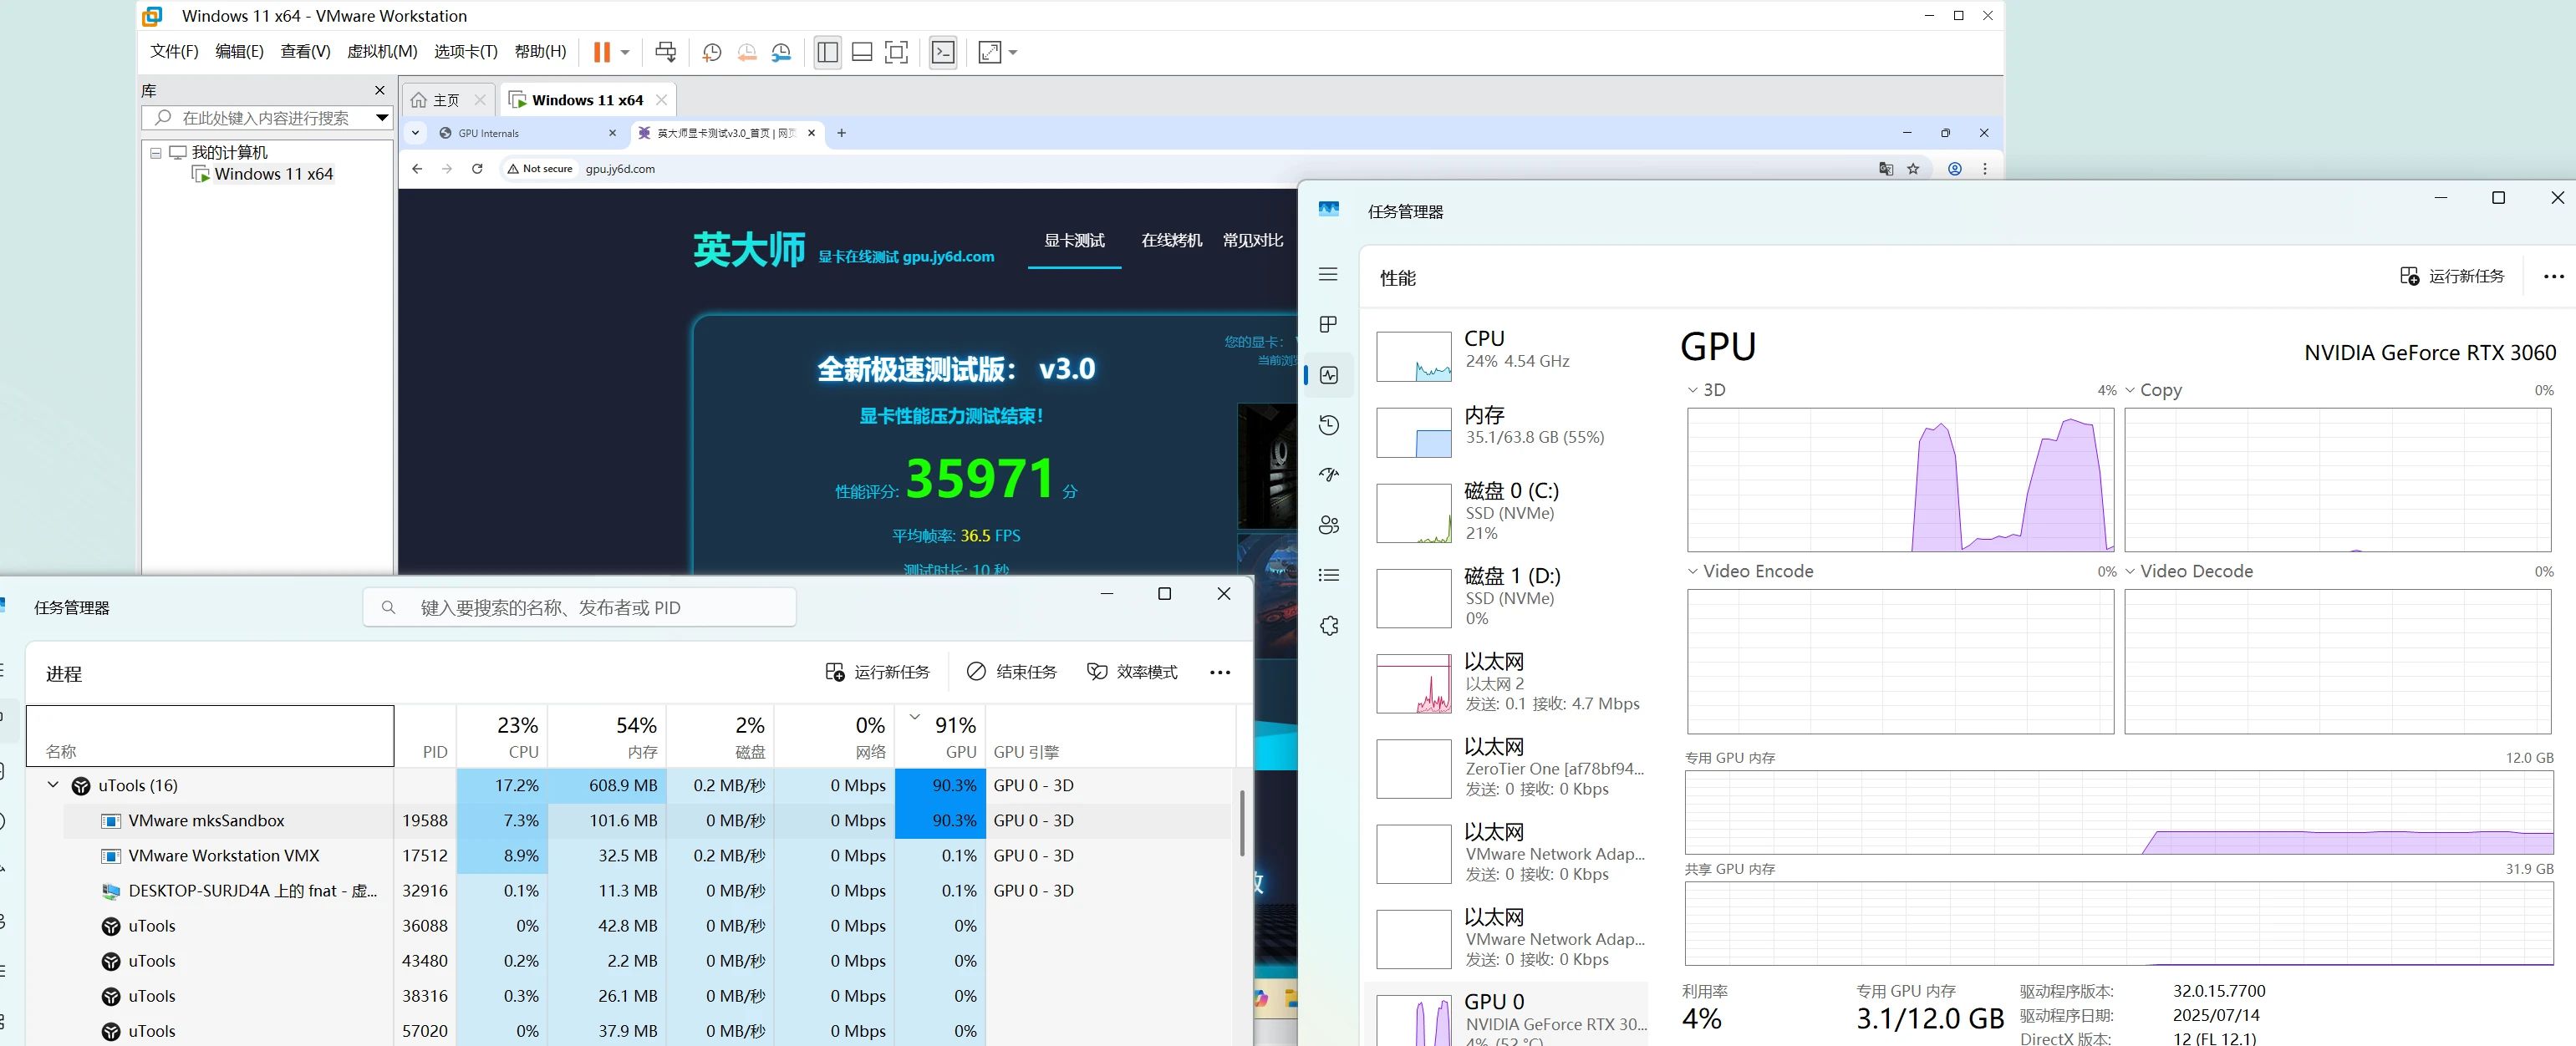2576x1046 pixels.
Task: Pause the virtual machine in VMware toolbar
Action: 601,52
